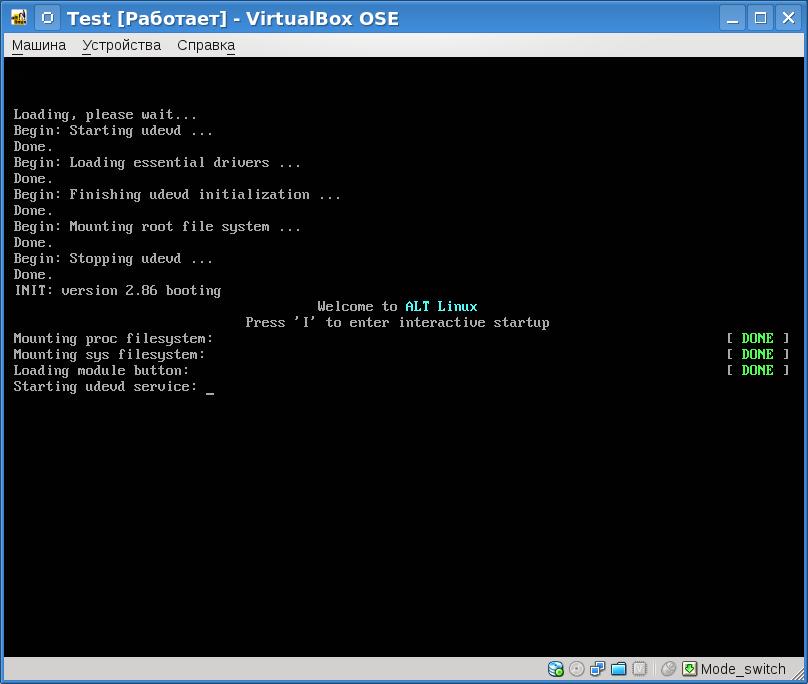Open the Устройства menu

[121, 45]
